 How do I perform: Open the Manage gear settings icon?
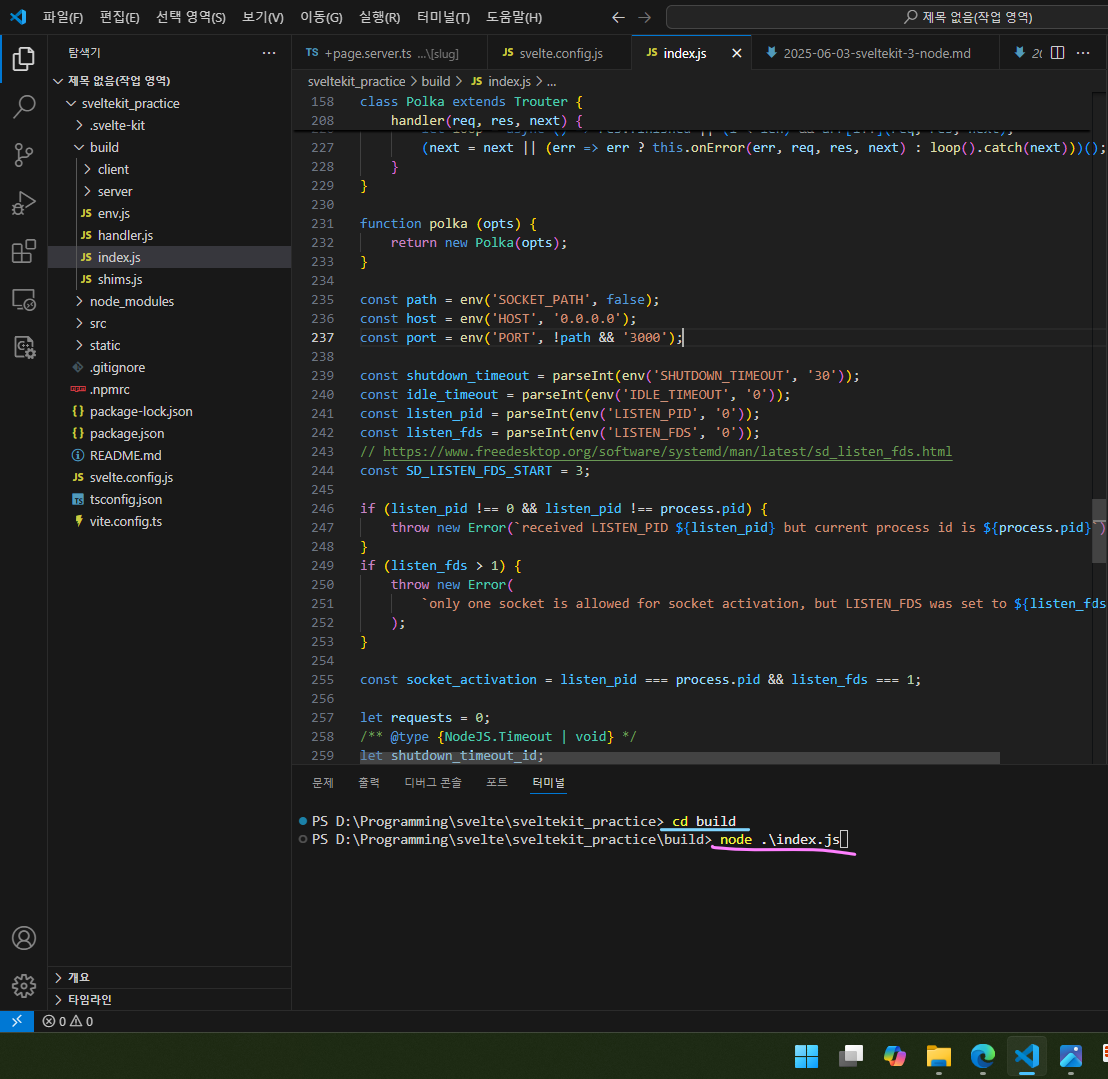pos(23,986)
